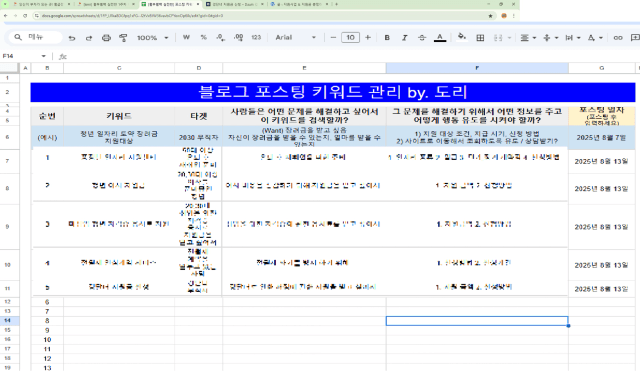Apply the currency (₩) number format

pyautogui.click(x=186, y=38)
